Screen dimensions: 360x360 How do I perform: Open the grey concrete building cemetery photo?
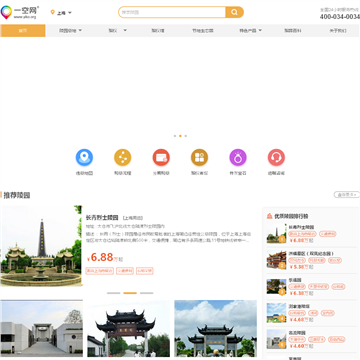click(x=41, y=328)
